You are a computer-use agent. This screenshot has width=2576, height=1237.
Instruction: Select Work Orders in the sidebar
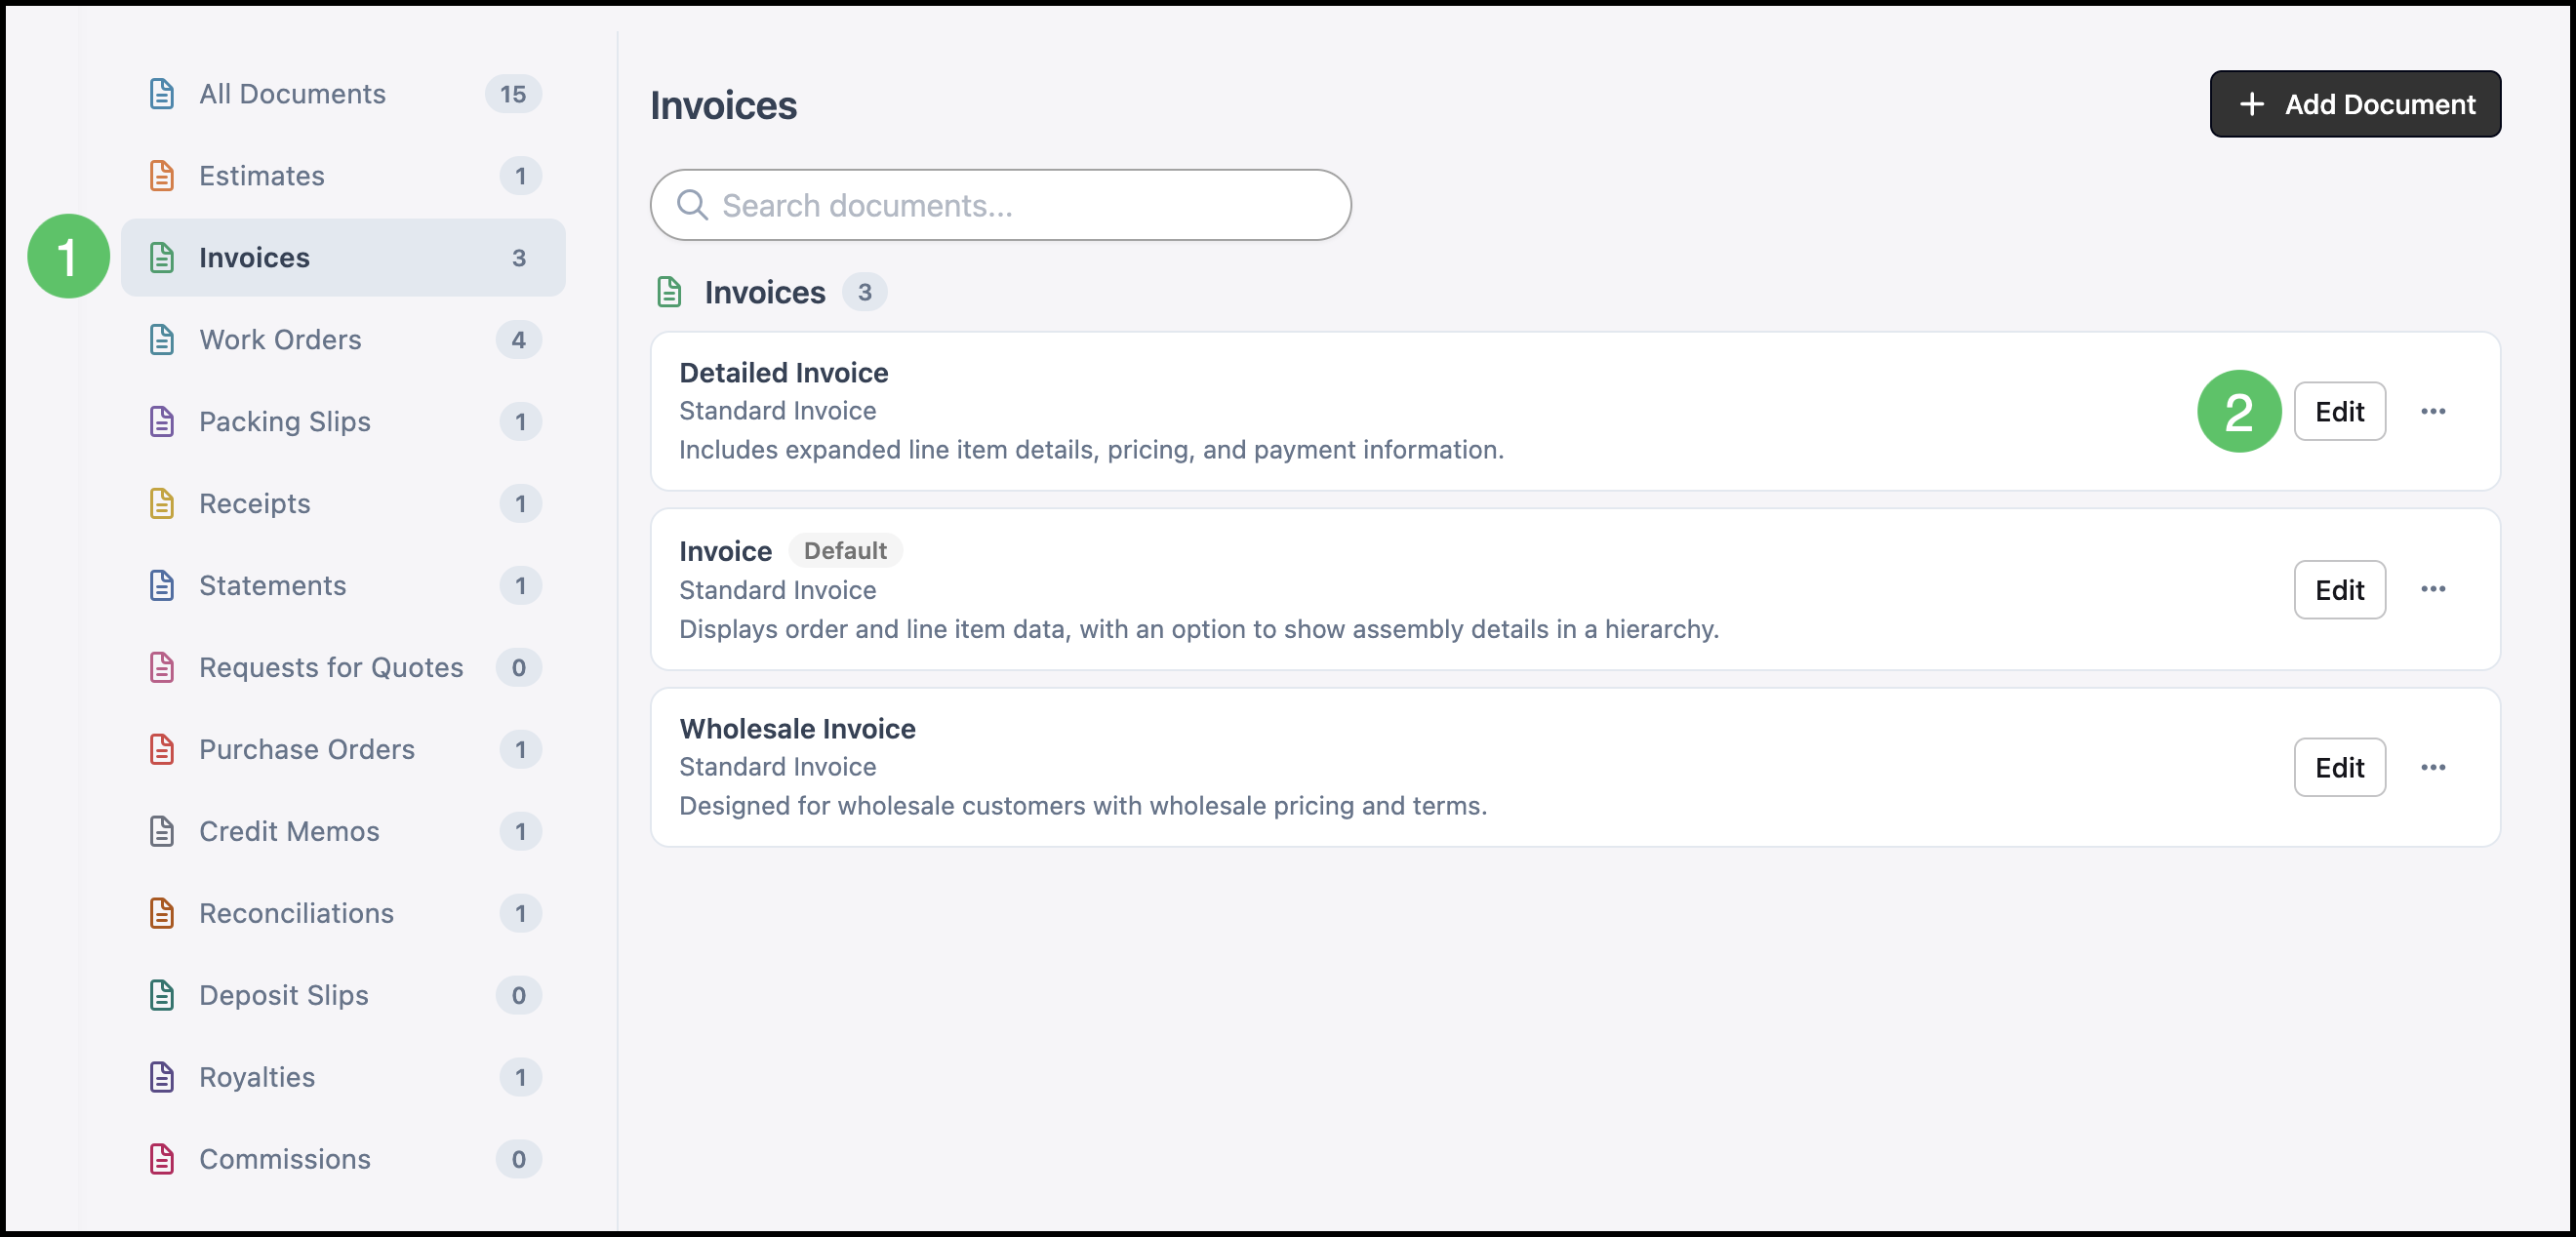tap(343, 340)
